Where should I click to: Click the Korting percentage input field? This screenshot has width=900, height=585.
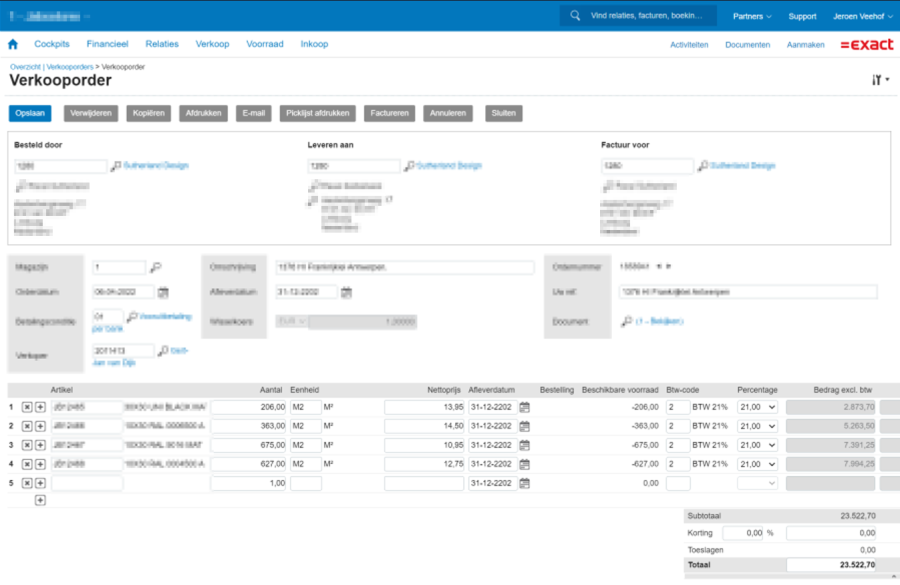pos(742,534)
